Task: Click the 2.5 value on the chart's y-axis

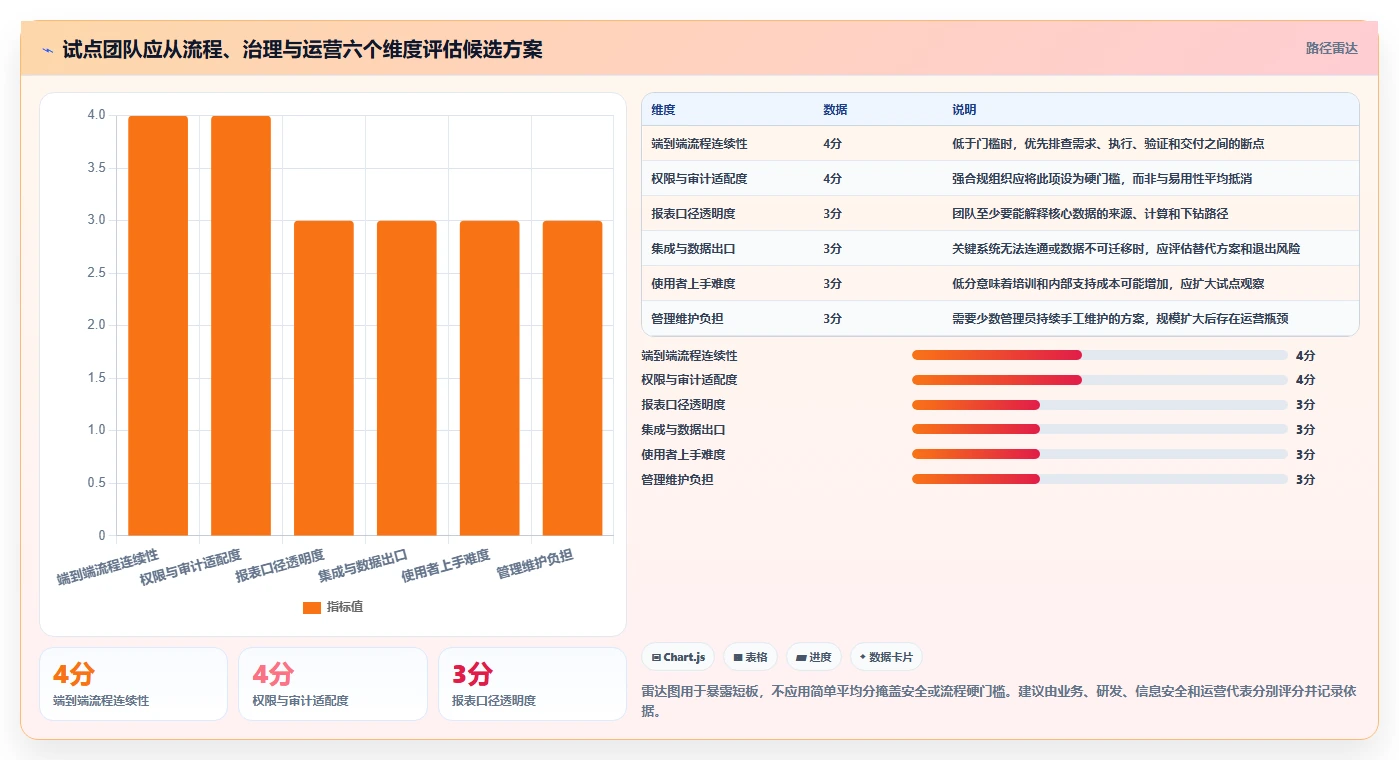Action: [x=96, y=273]
